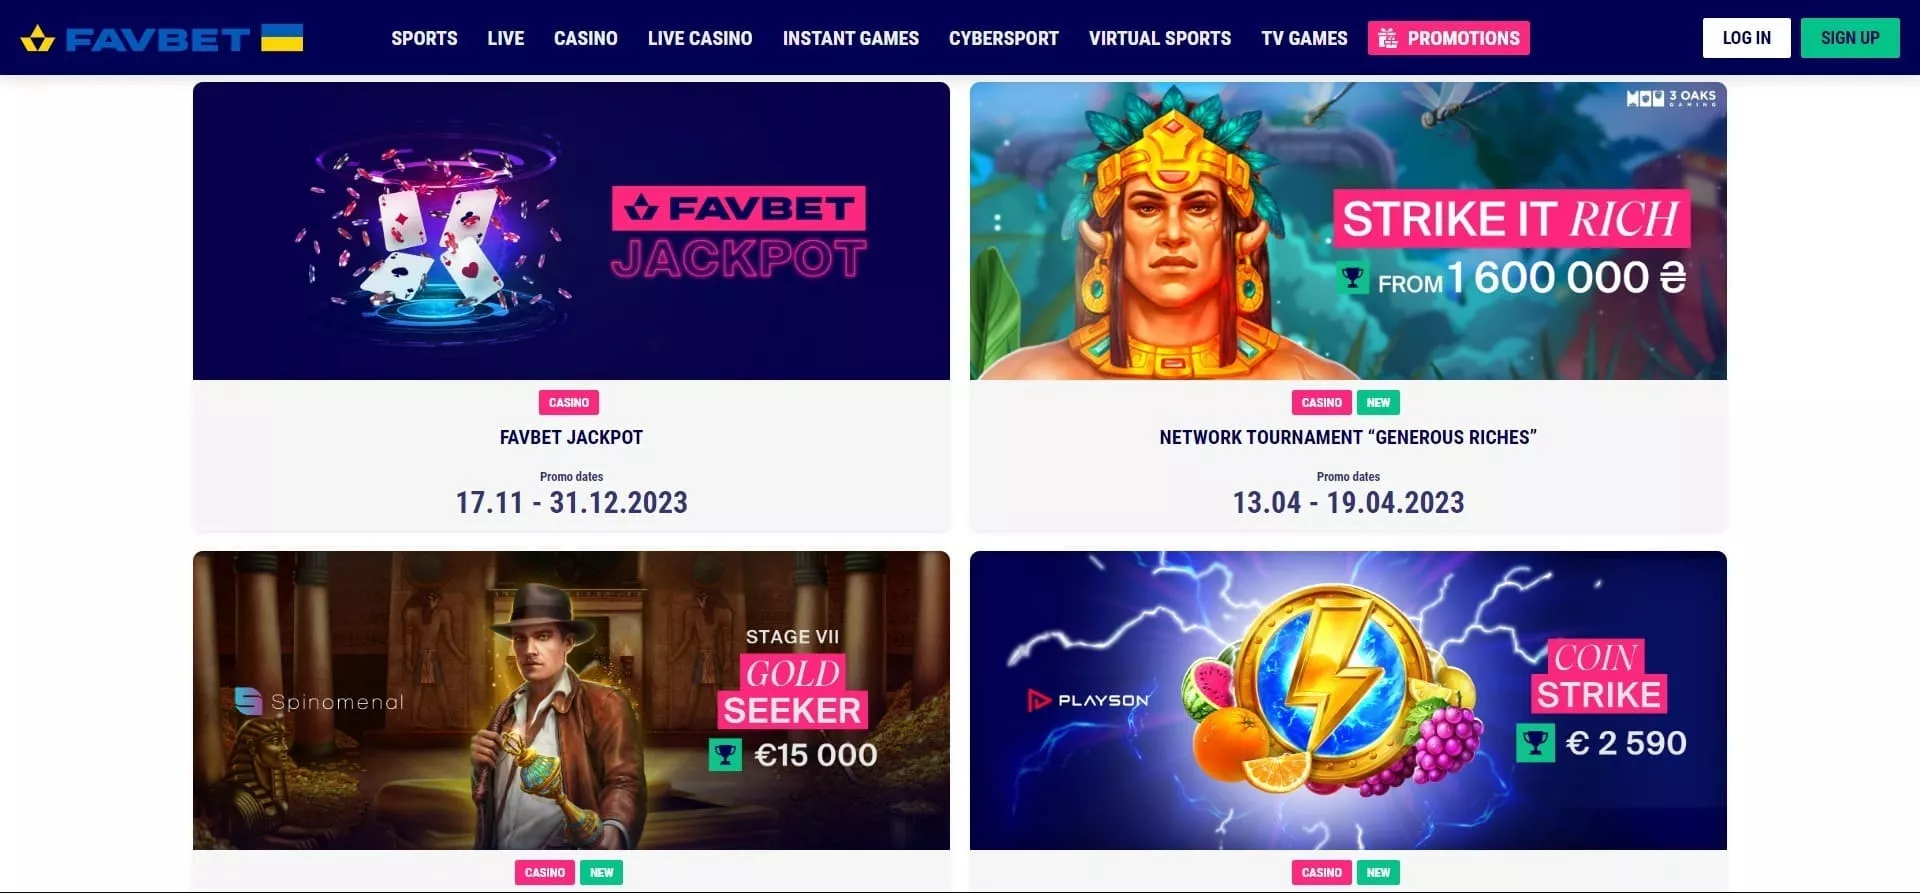This screenshot has height=893, width=1920.
Task: Click the green Sign Up button
Action: (1850, 38)
